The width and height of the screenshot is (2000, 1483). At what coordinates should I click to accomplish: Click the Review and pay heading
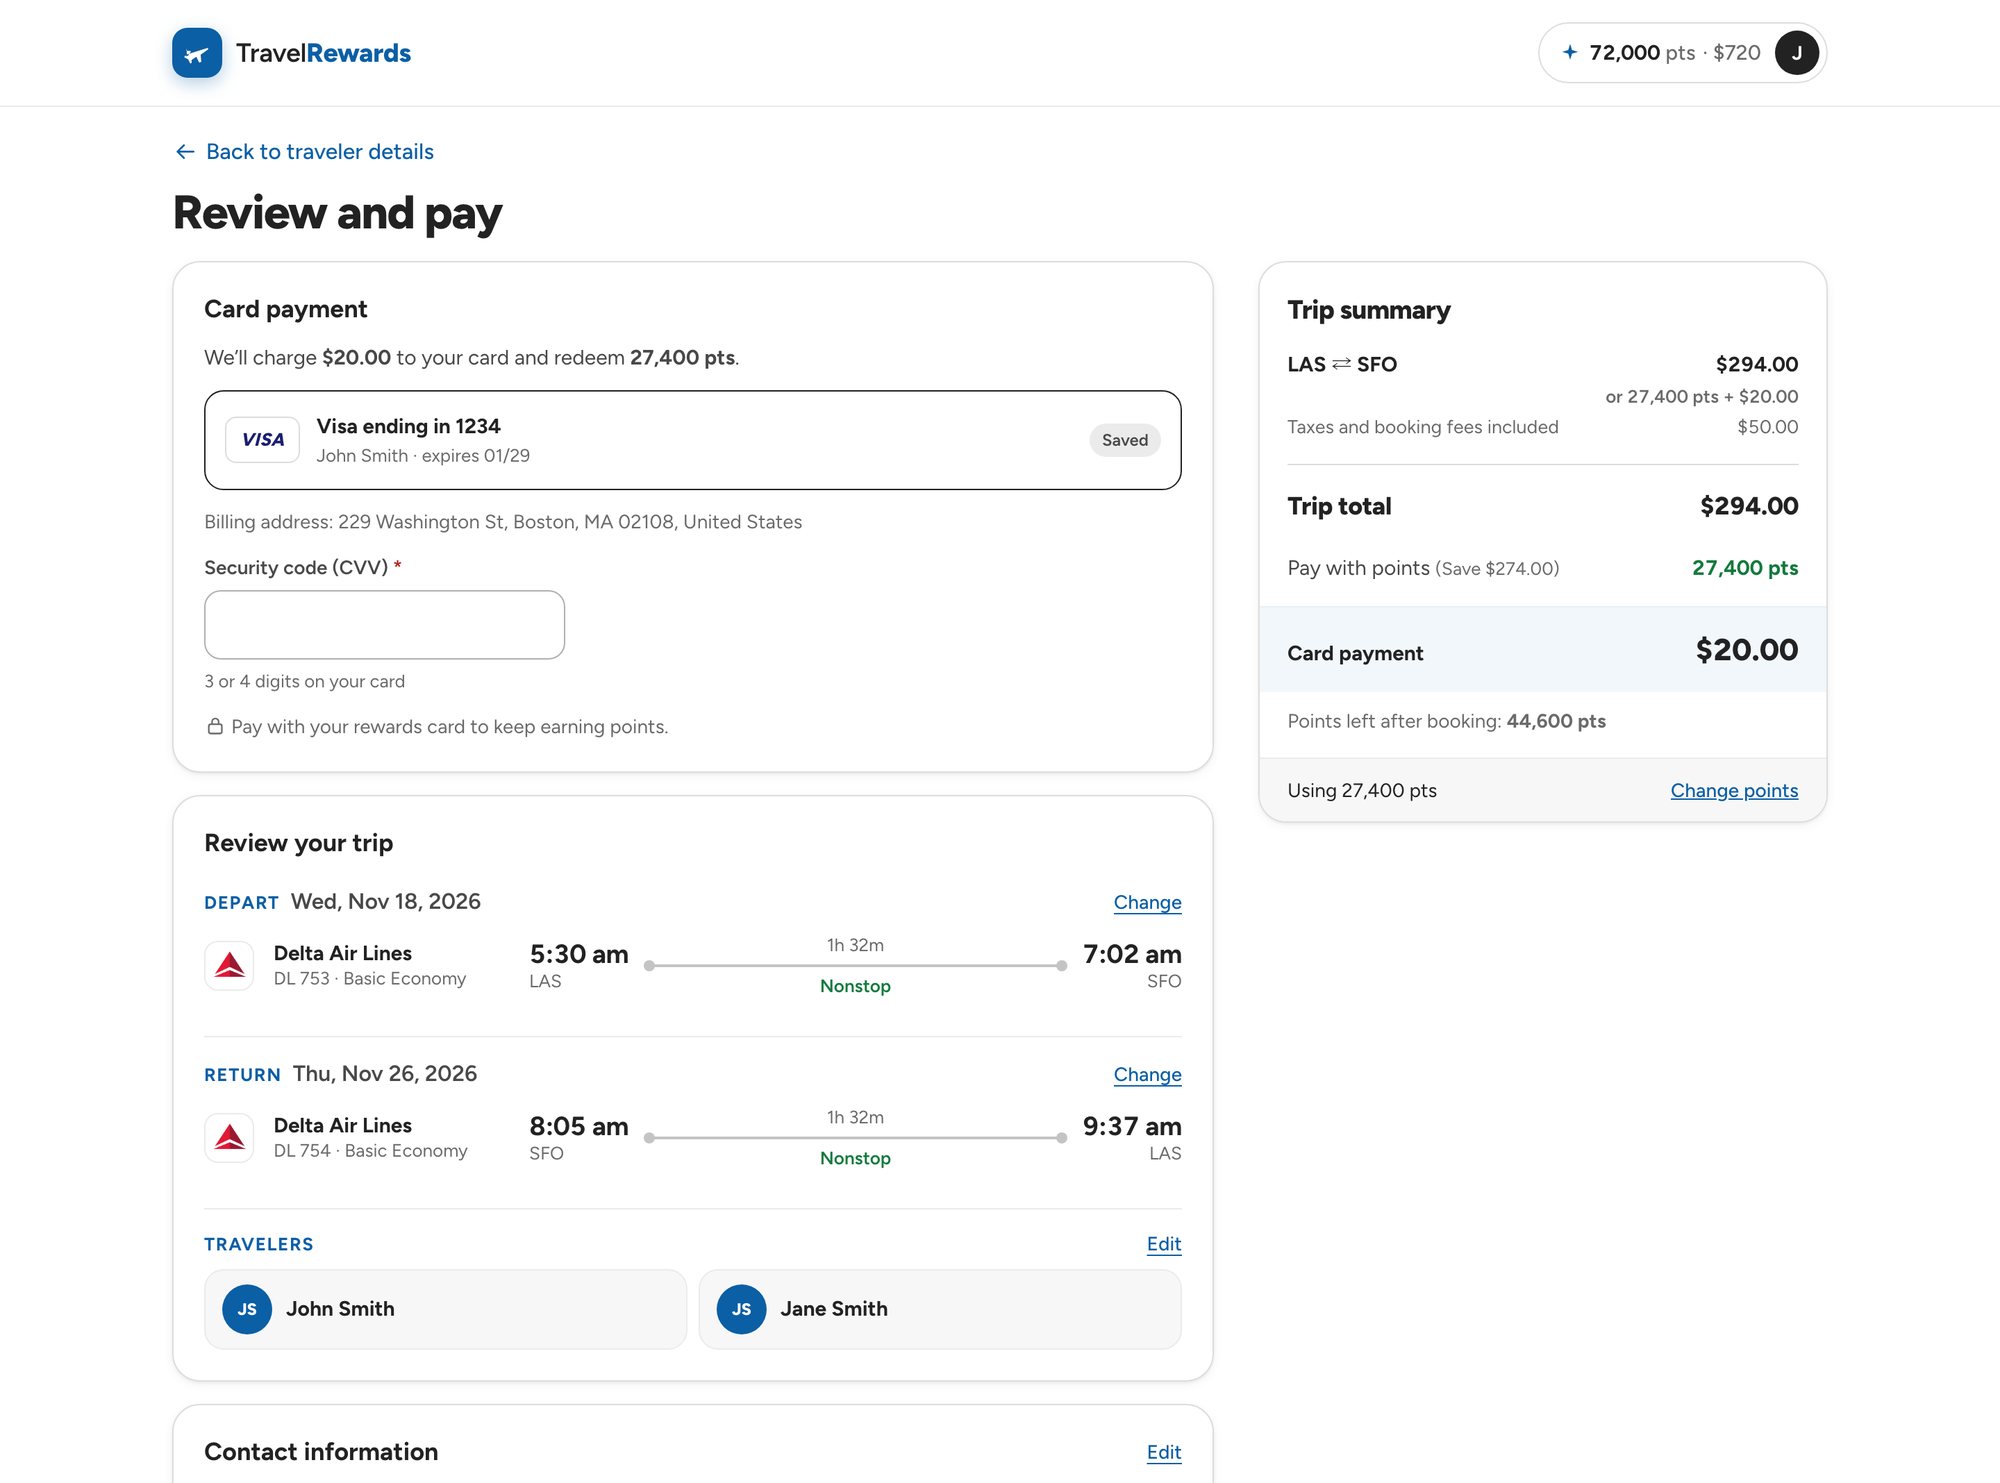coord(338,213)
